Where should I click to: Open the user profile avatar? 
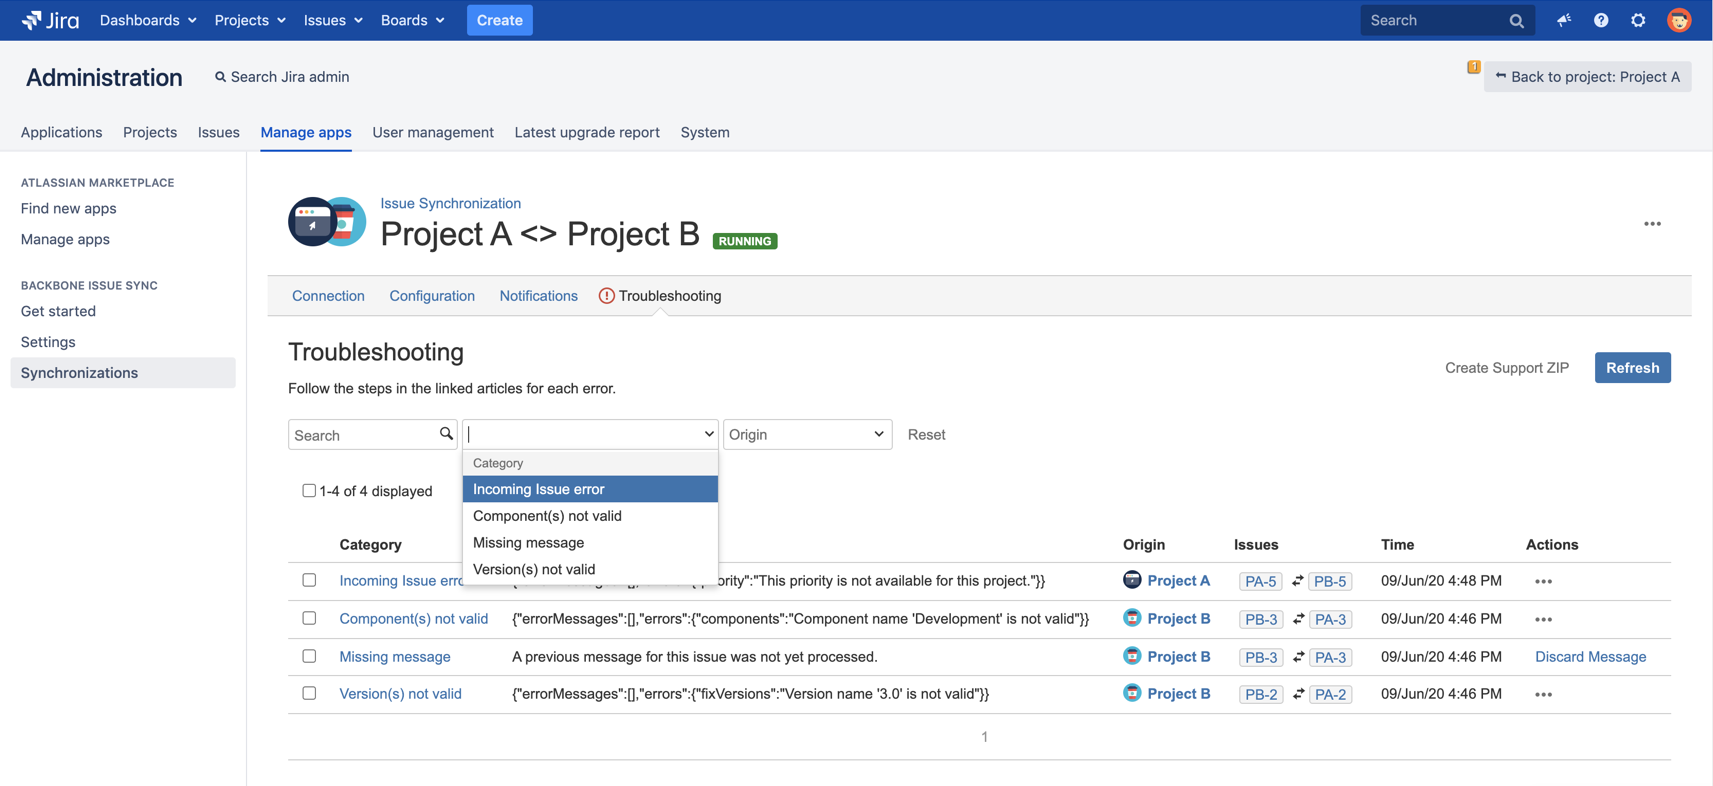[x=1679, y=20]
